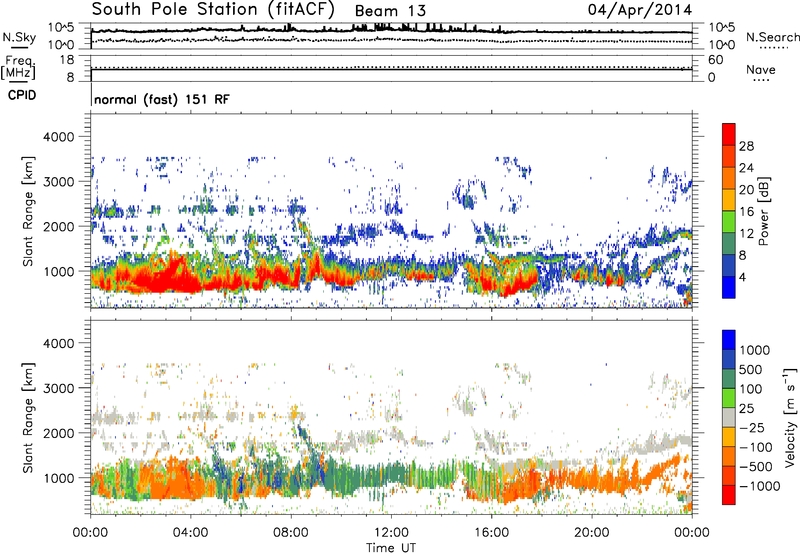Click light green Power segment between 12 and 16
Image resolution: width=800 pixels, height=554 pixels.
(729, 222)
